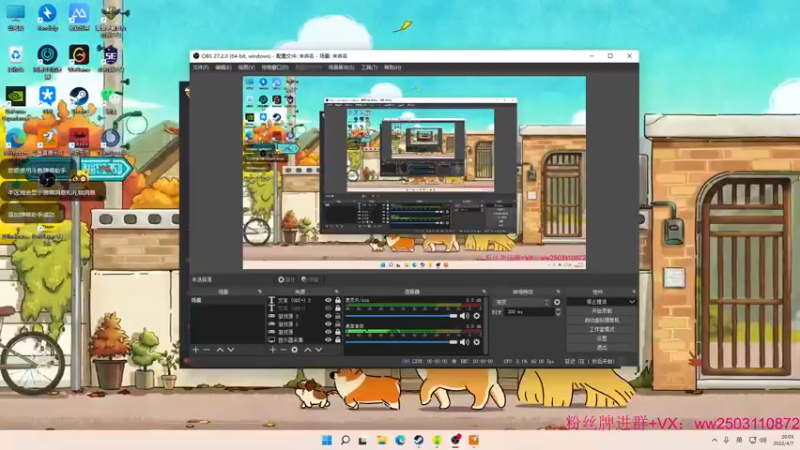Hide the 文本 (GDI+) 2 source
This screenshot has width=800, height=450.
pos(328,301)
